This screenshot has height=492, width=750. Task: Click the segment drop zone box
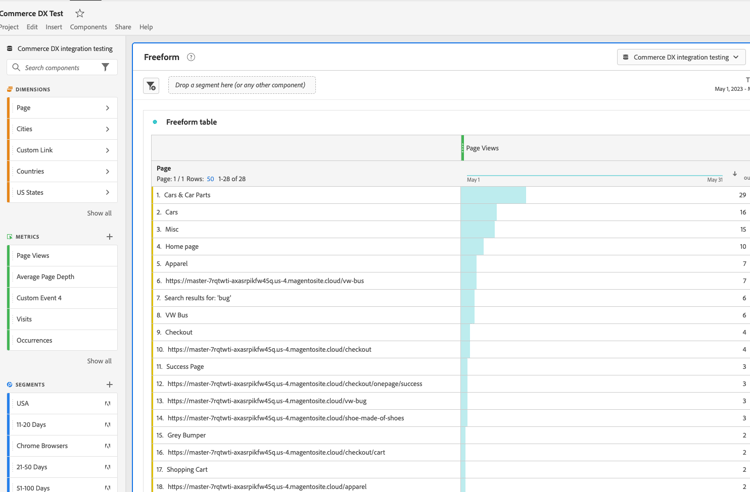(242, 85)
